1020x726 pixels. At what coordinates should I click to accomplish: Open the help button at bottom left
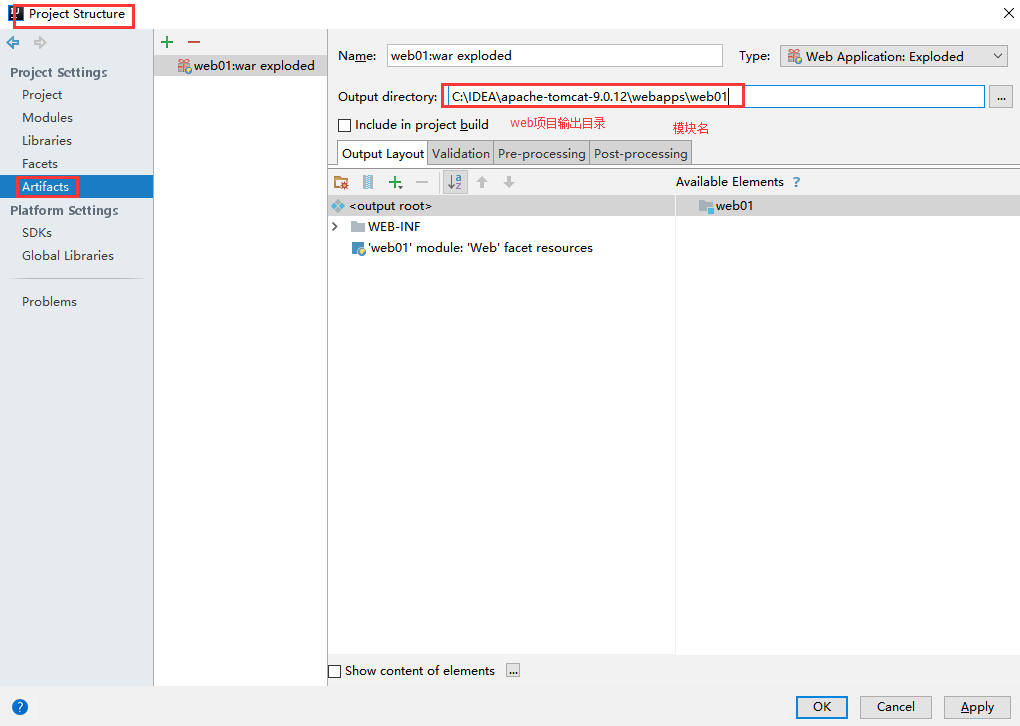coord(20,707)
